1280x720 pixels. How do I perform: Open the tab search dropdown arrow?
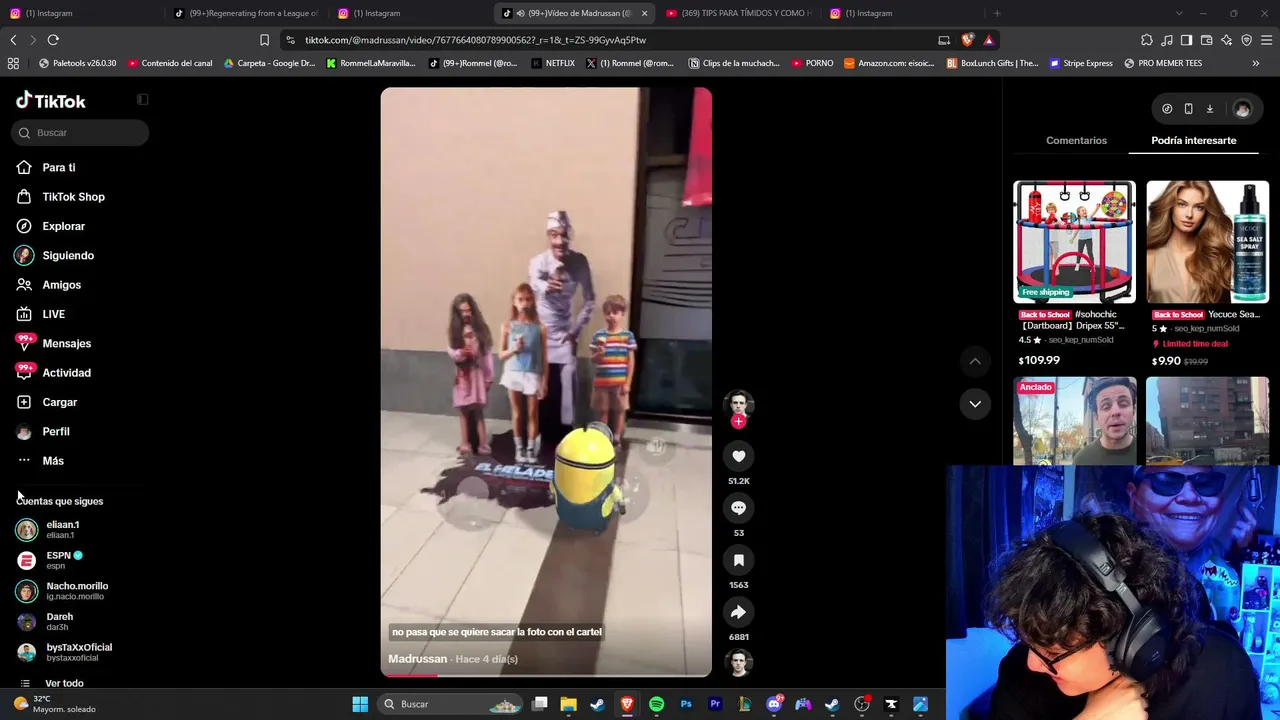click(1179, 13)
